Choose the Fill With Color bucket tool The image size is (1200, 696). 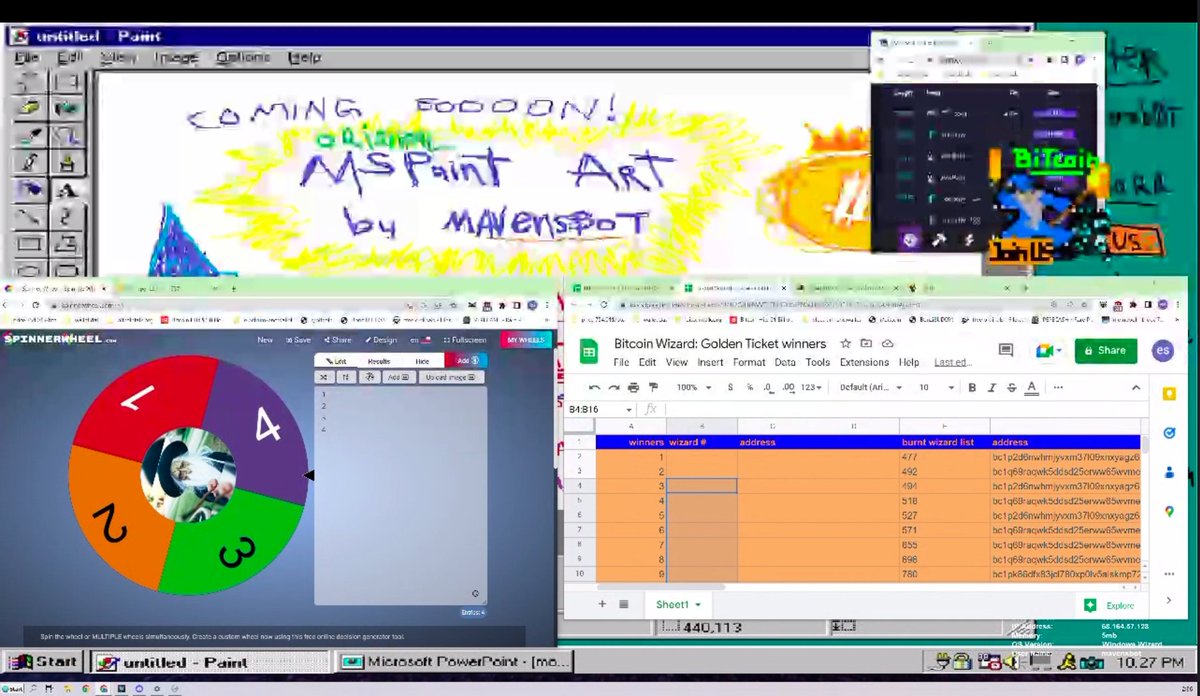[66, 108]
